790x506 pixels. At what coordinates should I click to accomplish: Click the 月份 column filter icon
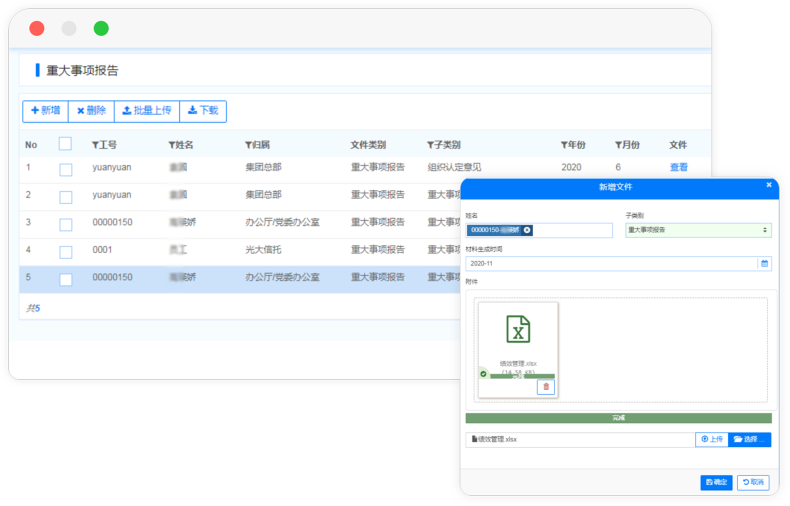tap(619, 145)
